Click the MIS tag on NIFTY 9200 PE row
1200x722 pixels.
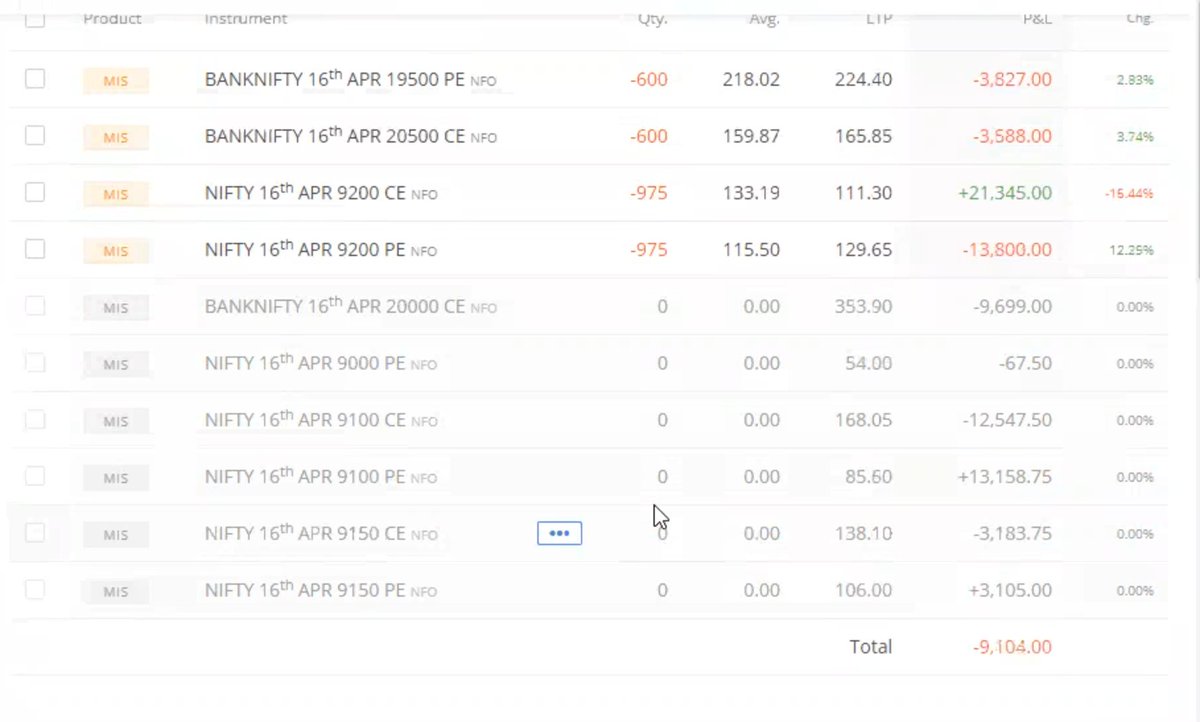(x=116, y=251)
